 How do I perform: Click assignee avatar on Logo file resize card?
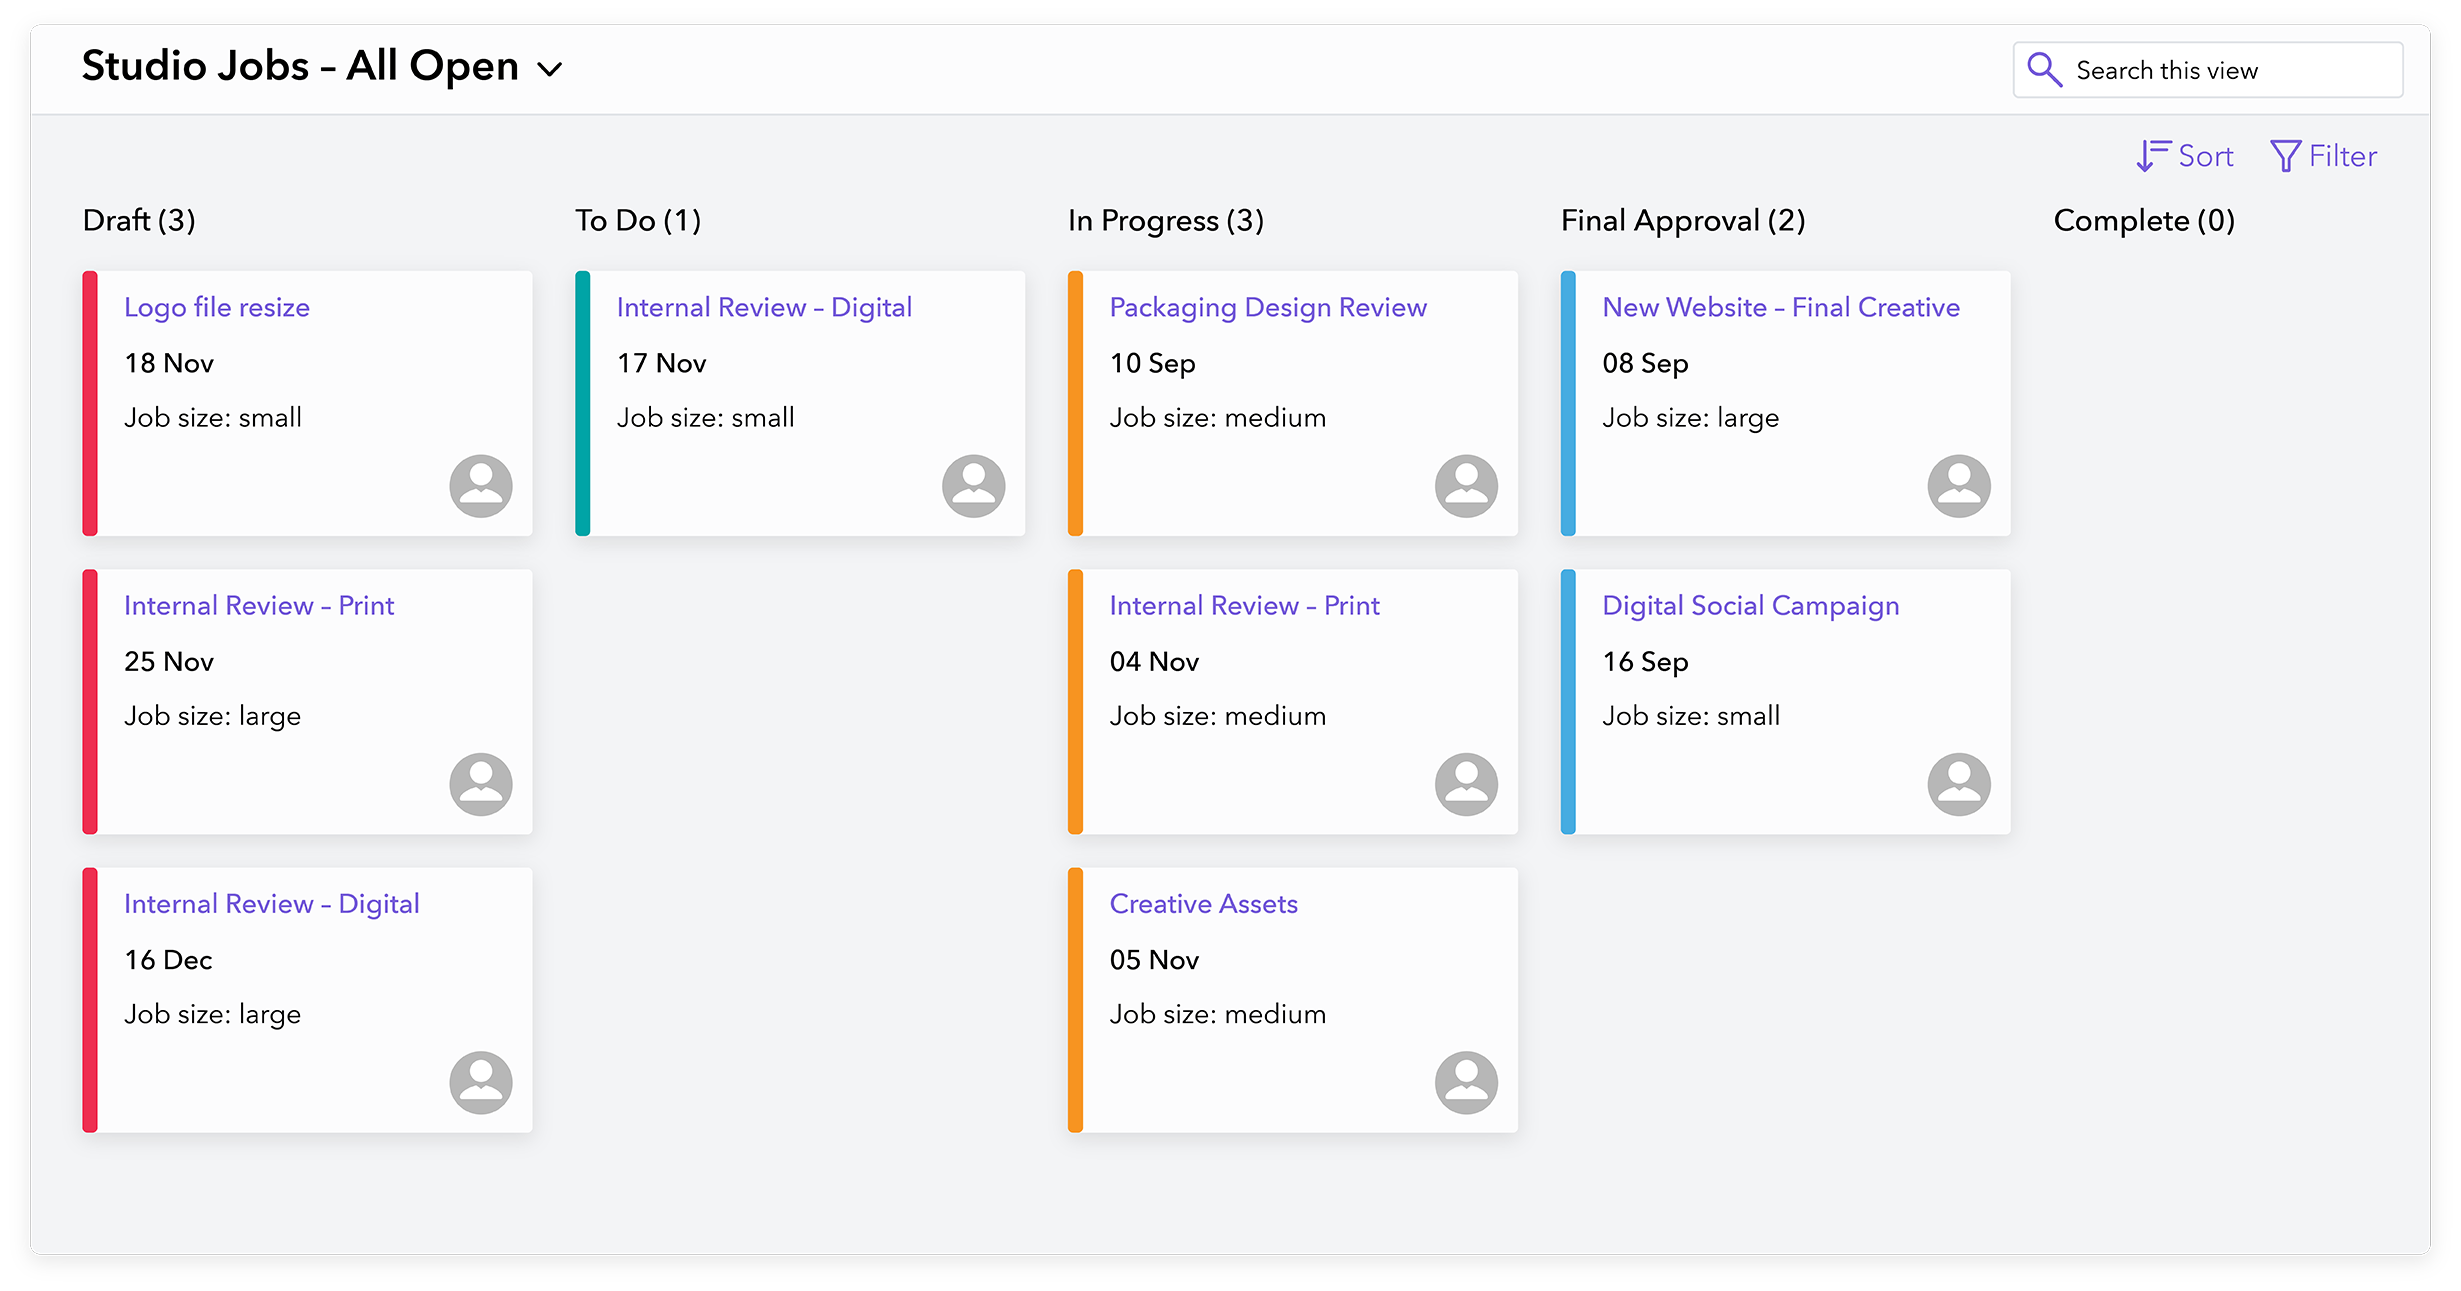pos(481,486)
